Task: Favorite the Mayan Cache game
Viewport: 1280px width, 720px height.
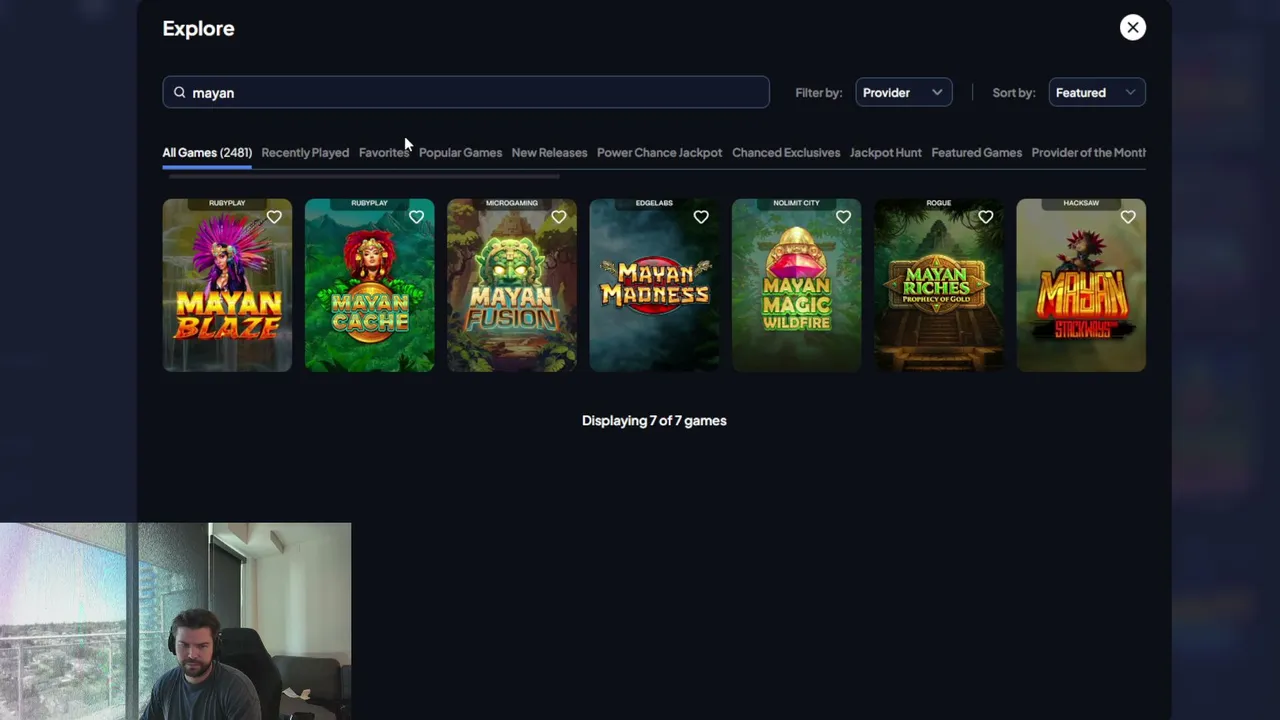Action: click(x=416, y=217)
